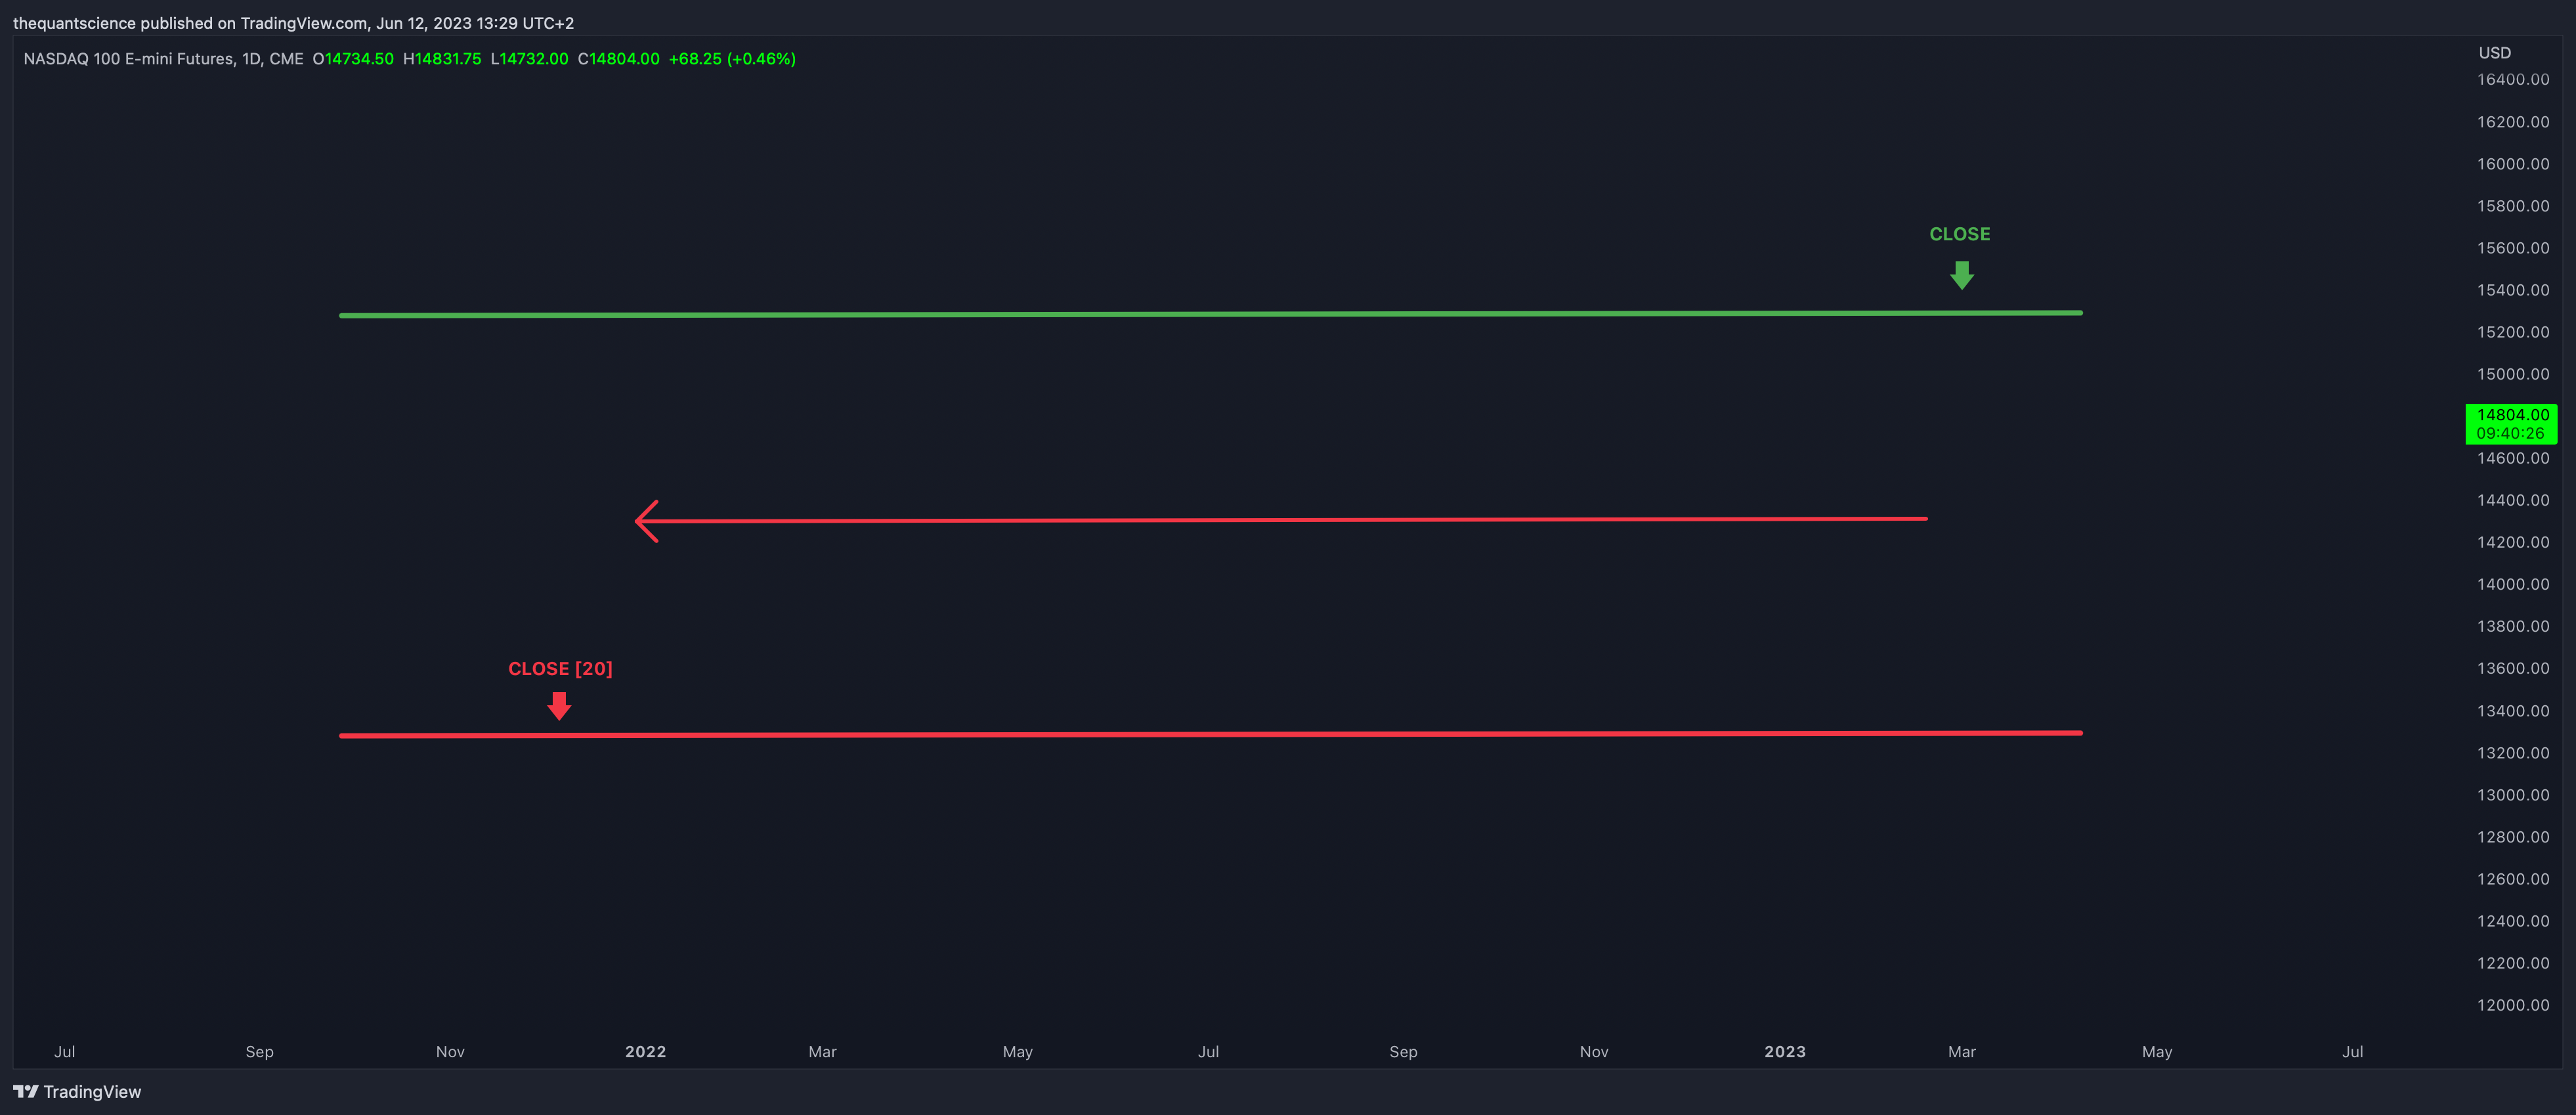Click the change value +68.25 (+0.46%)
The width and height of the screenshot is (2576, 1115).
(732, 59)
